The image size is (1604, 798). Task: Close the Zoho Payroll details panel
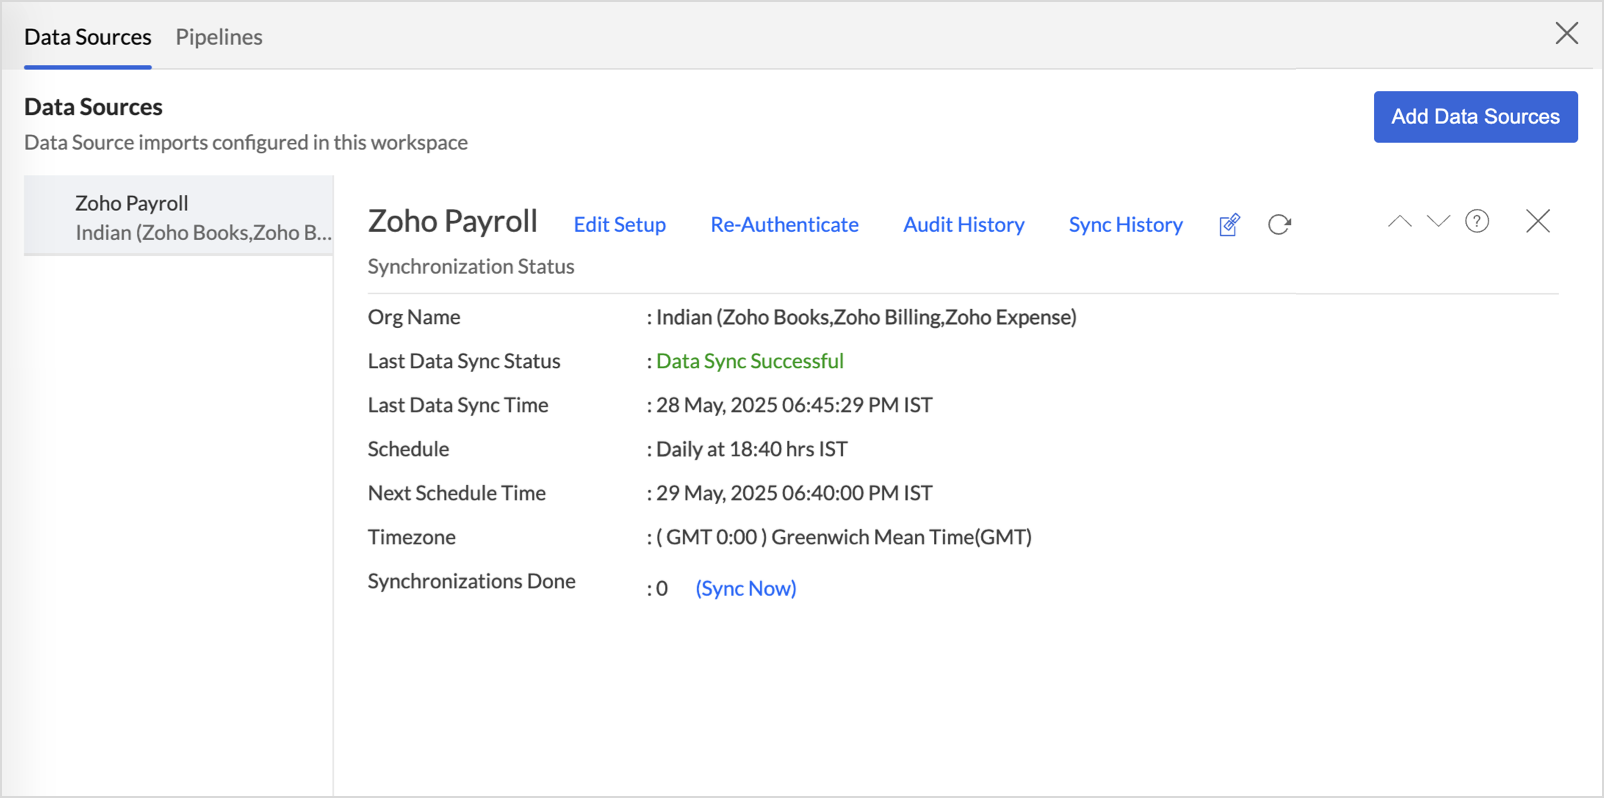1537,221
